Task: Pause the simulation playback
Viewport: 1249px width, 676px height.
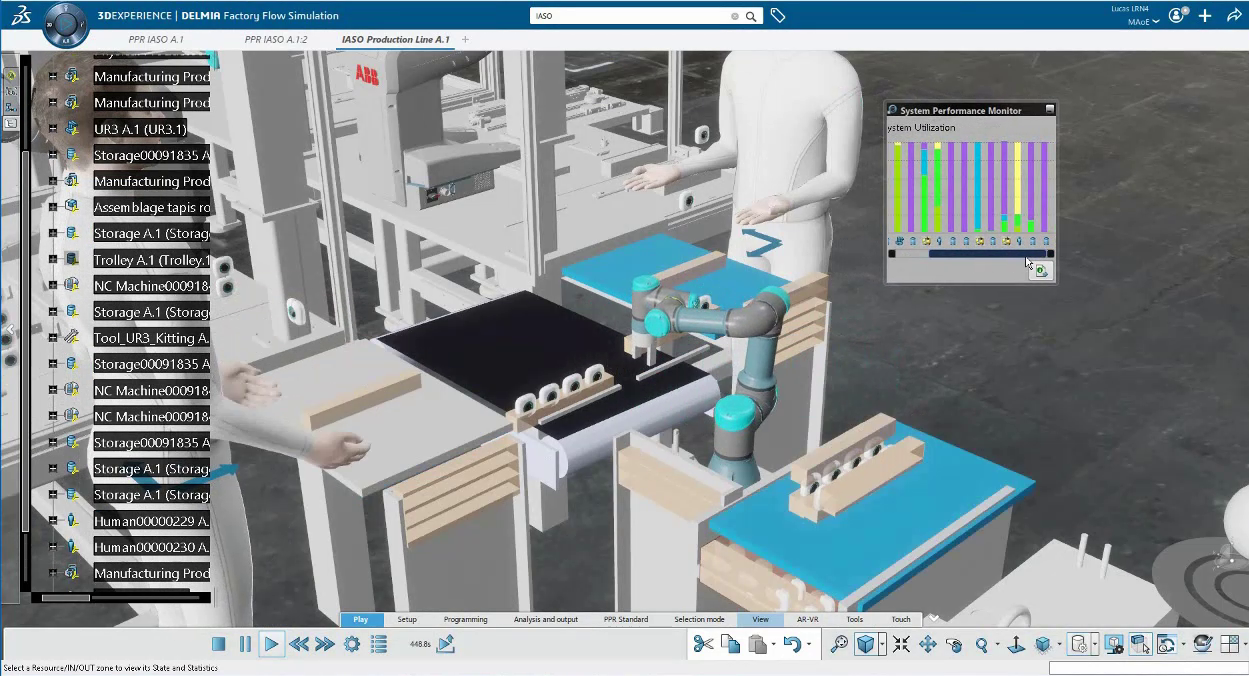Action: click(245, 645)
